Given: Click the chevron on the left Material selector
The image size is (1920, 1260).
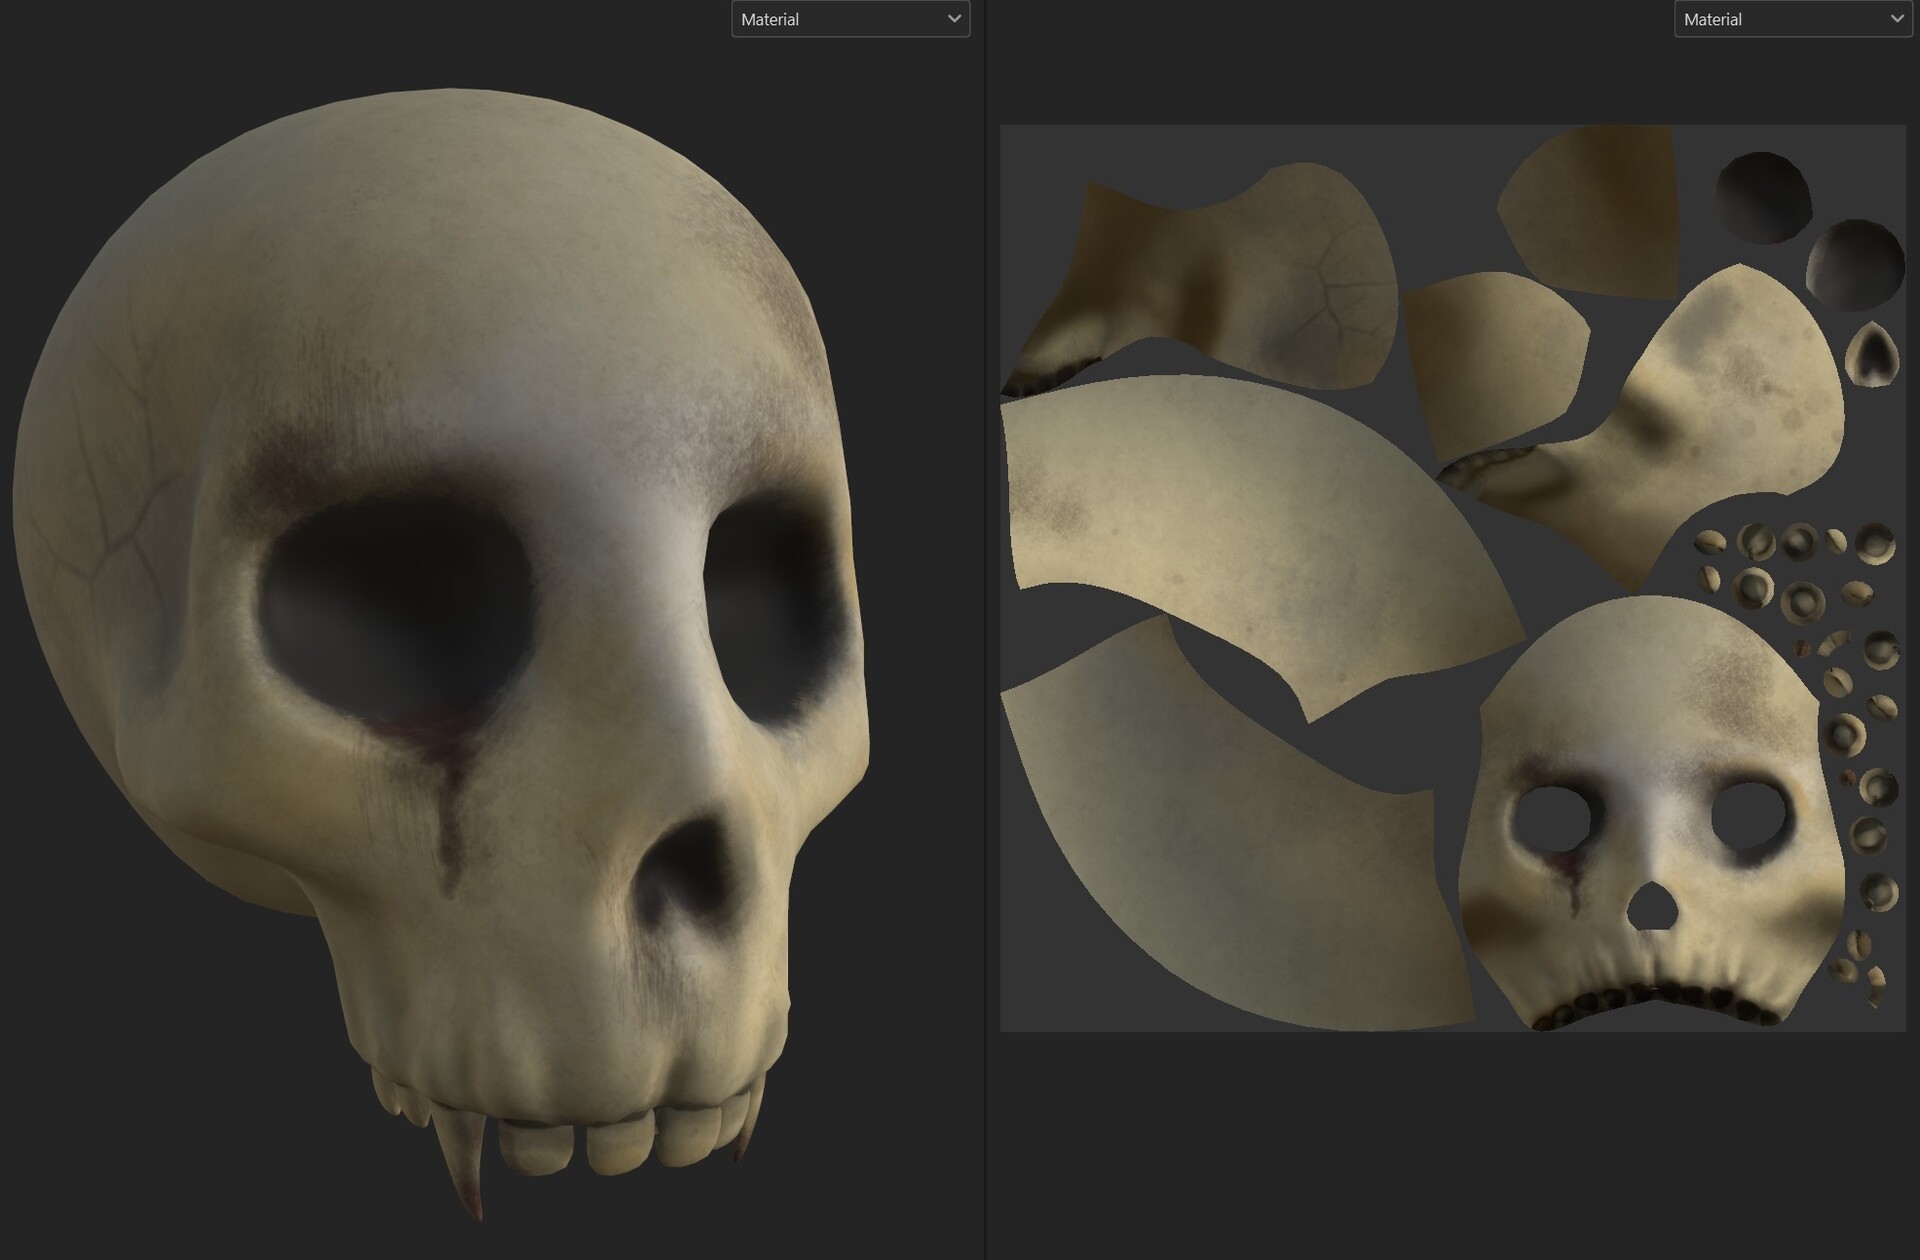Looking at the screenshot, I should pyautogui.click(x=953, y=19).
